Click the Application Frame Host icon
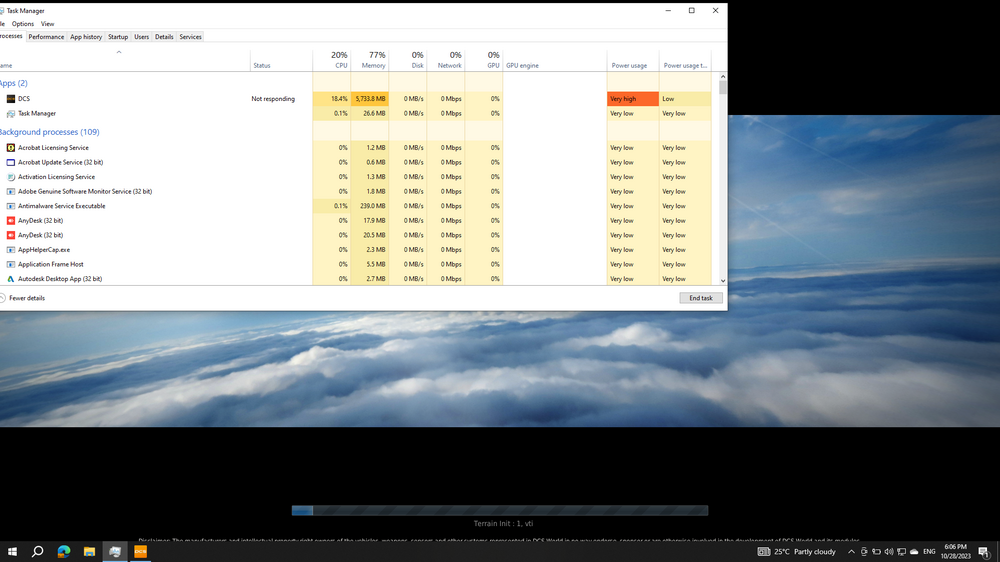The image size is (1000, 562). [x=11, y=264]
